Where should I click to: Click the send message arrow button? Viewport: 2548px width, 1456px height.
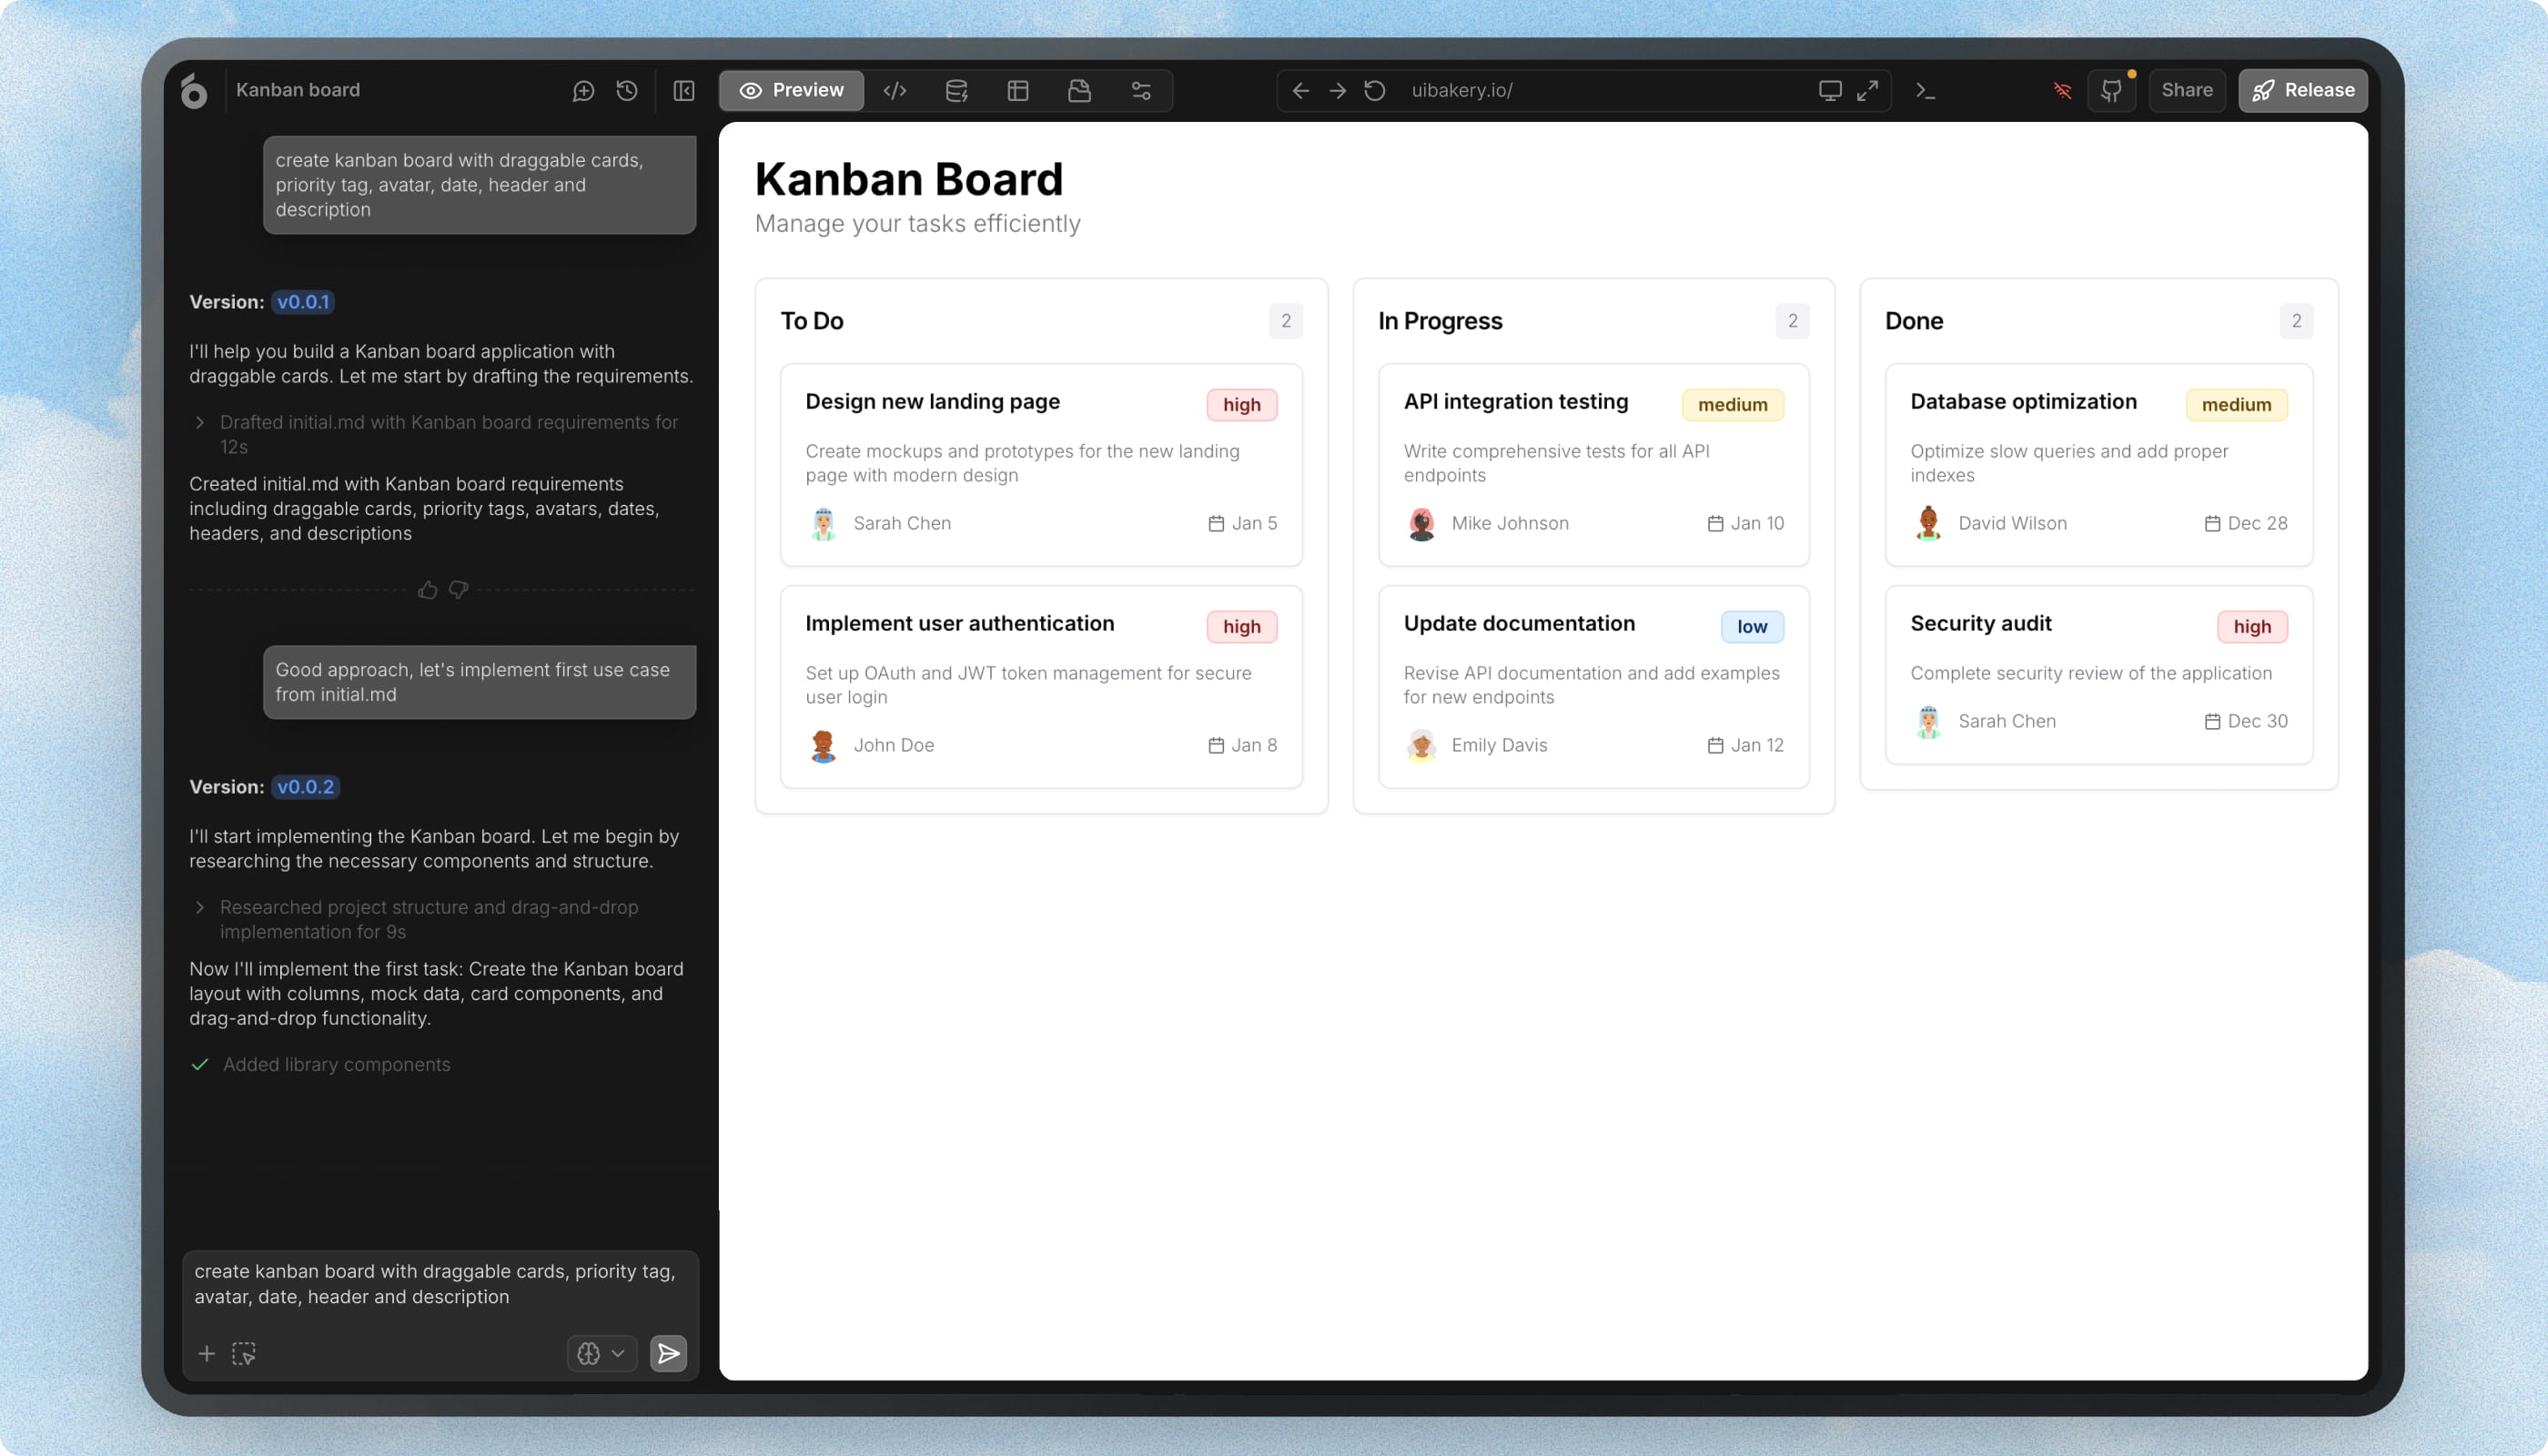(x=668, y=1353)
